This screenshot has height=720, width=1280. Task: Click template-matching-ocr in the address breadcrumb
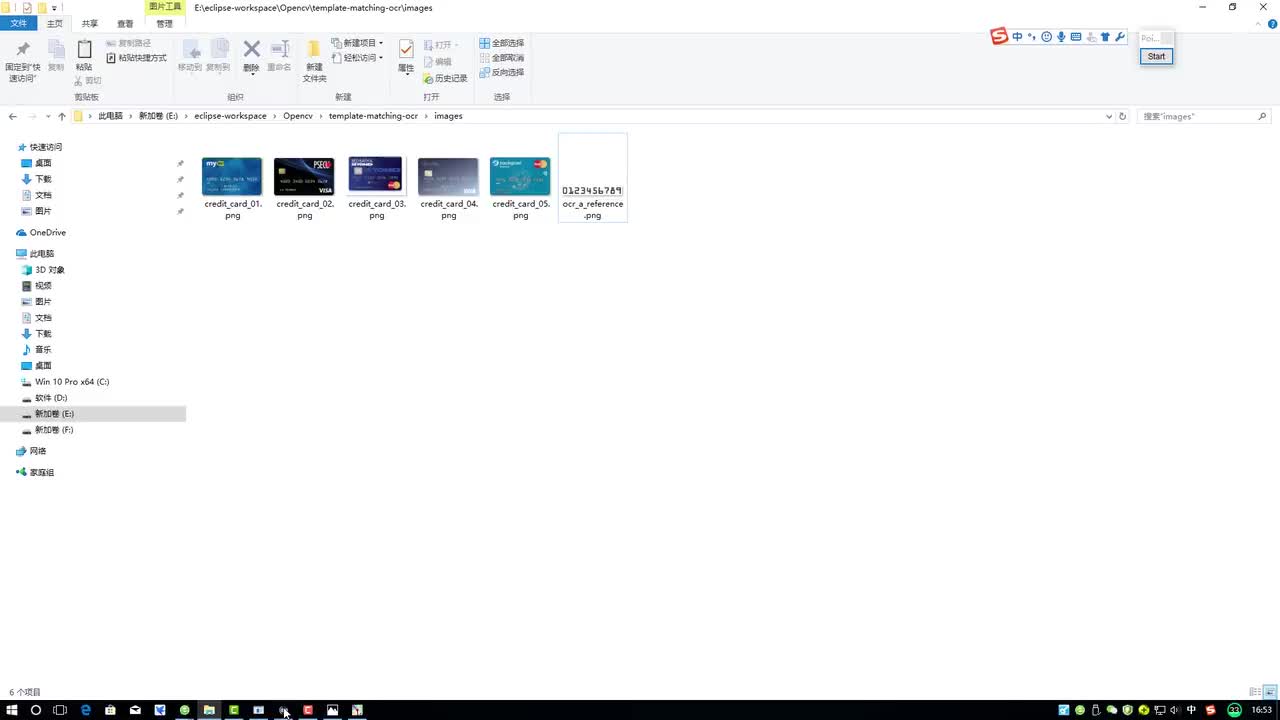click(373, 116)
